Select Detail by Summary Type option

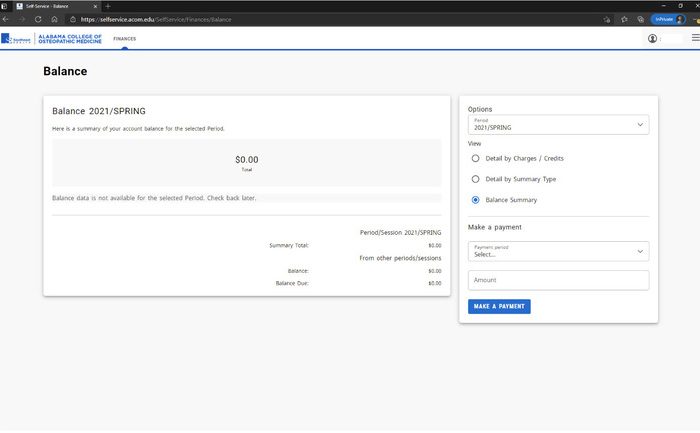click(476, 179)
